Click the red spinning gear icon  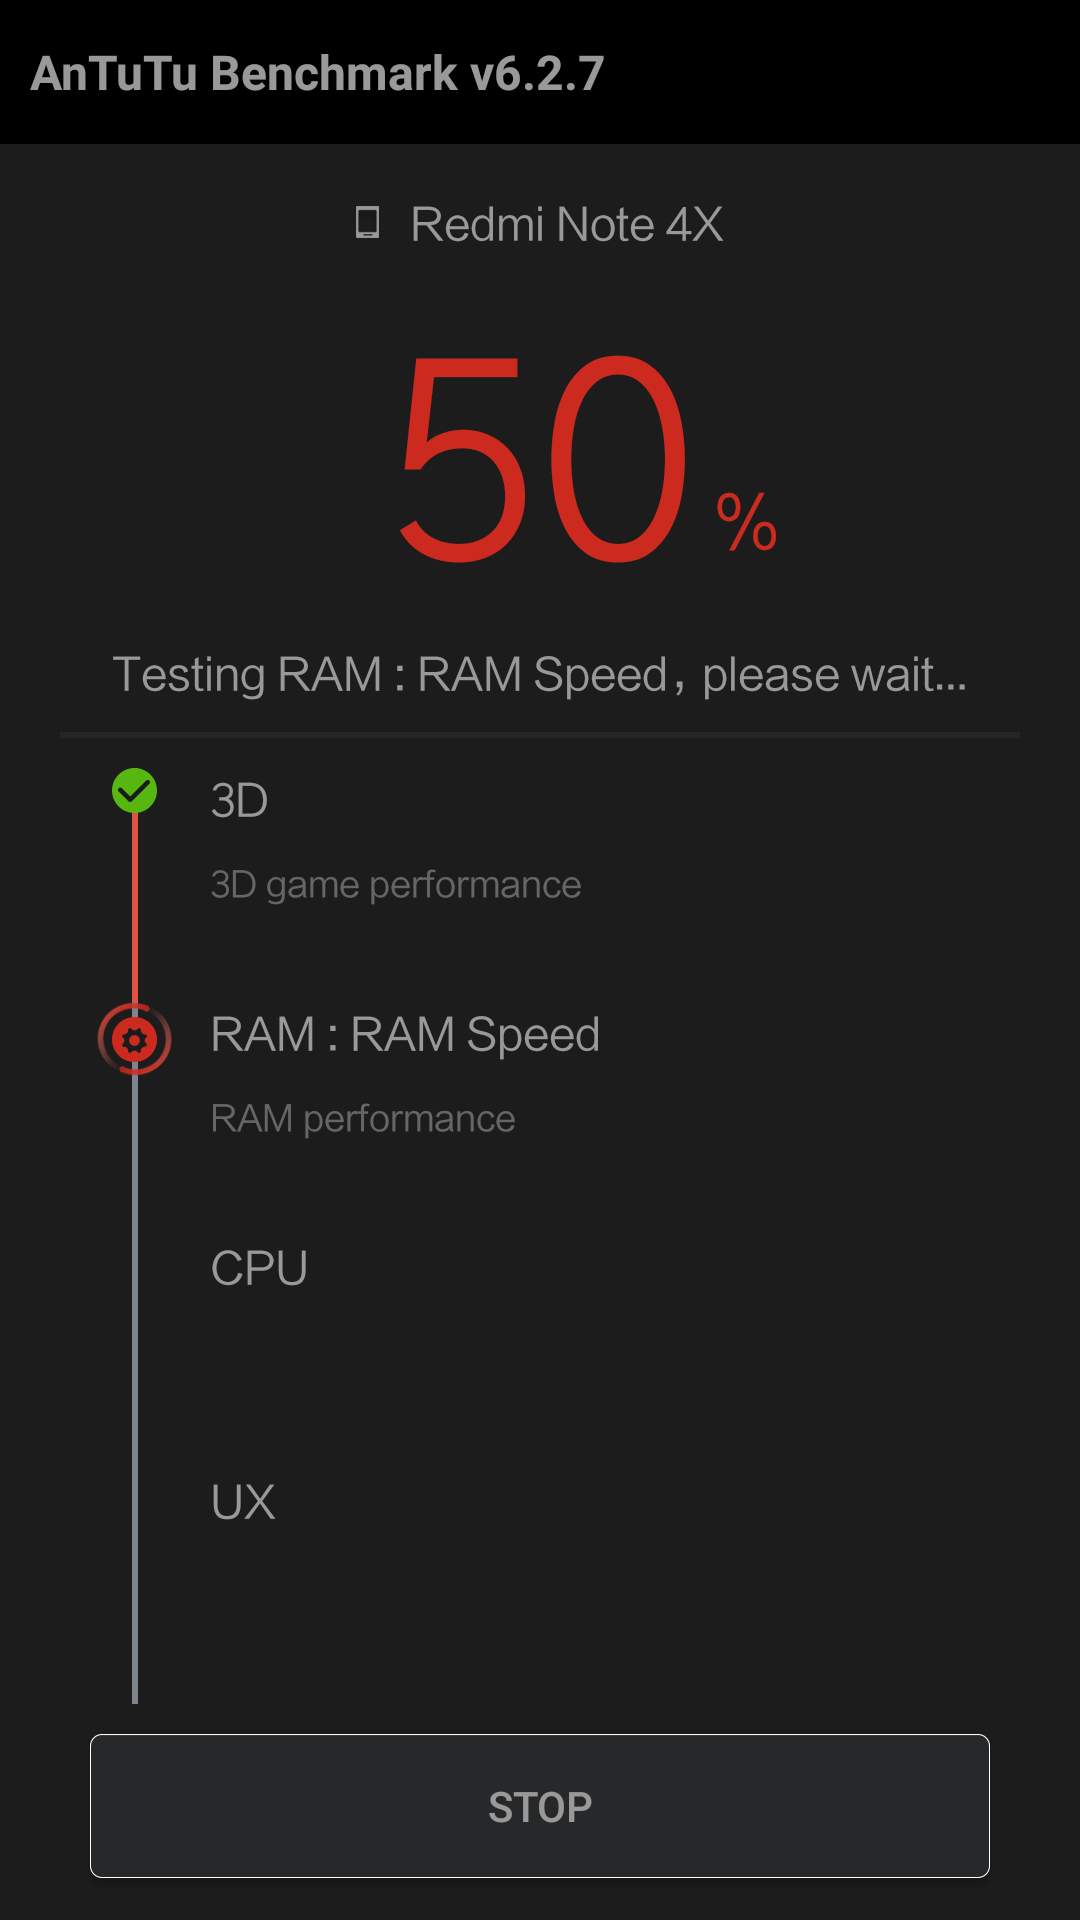pos(134,1040)
